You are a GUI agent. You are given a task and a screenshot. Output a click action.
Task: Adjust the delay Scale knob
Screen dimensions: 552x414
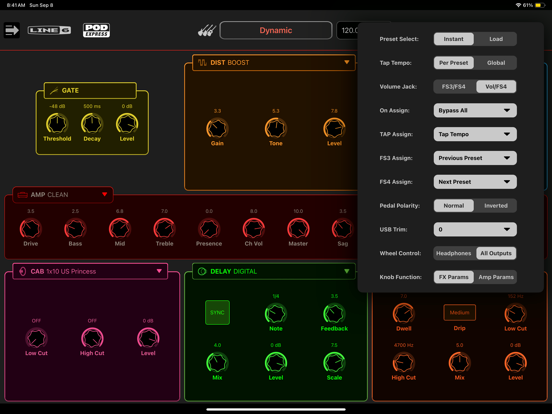(334, 363)
